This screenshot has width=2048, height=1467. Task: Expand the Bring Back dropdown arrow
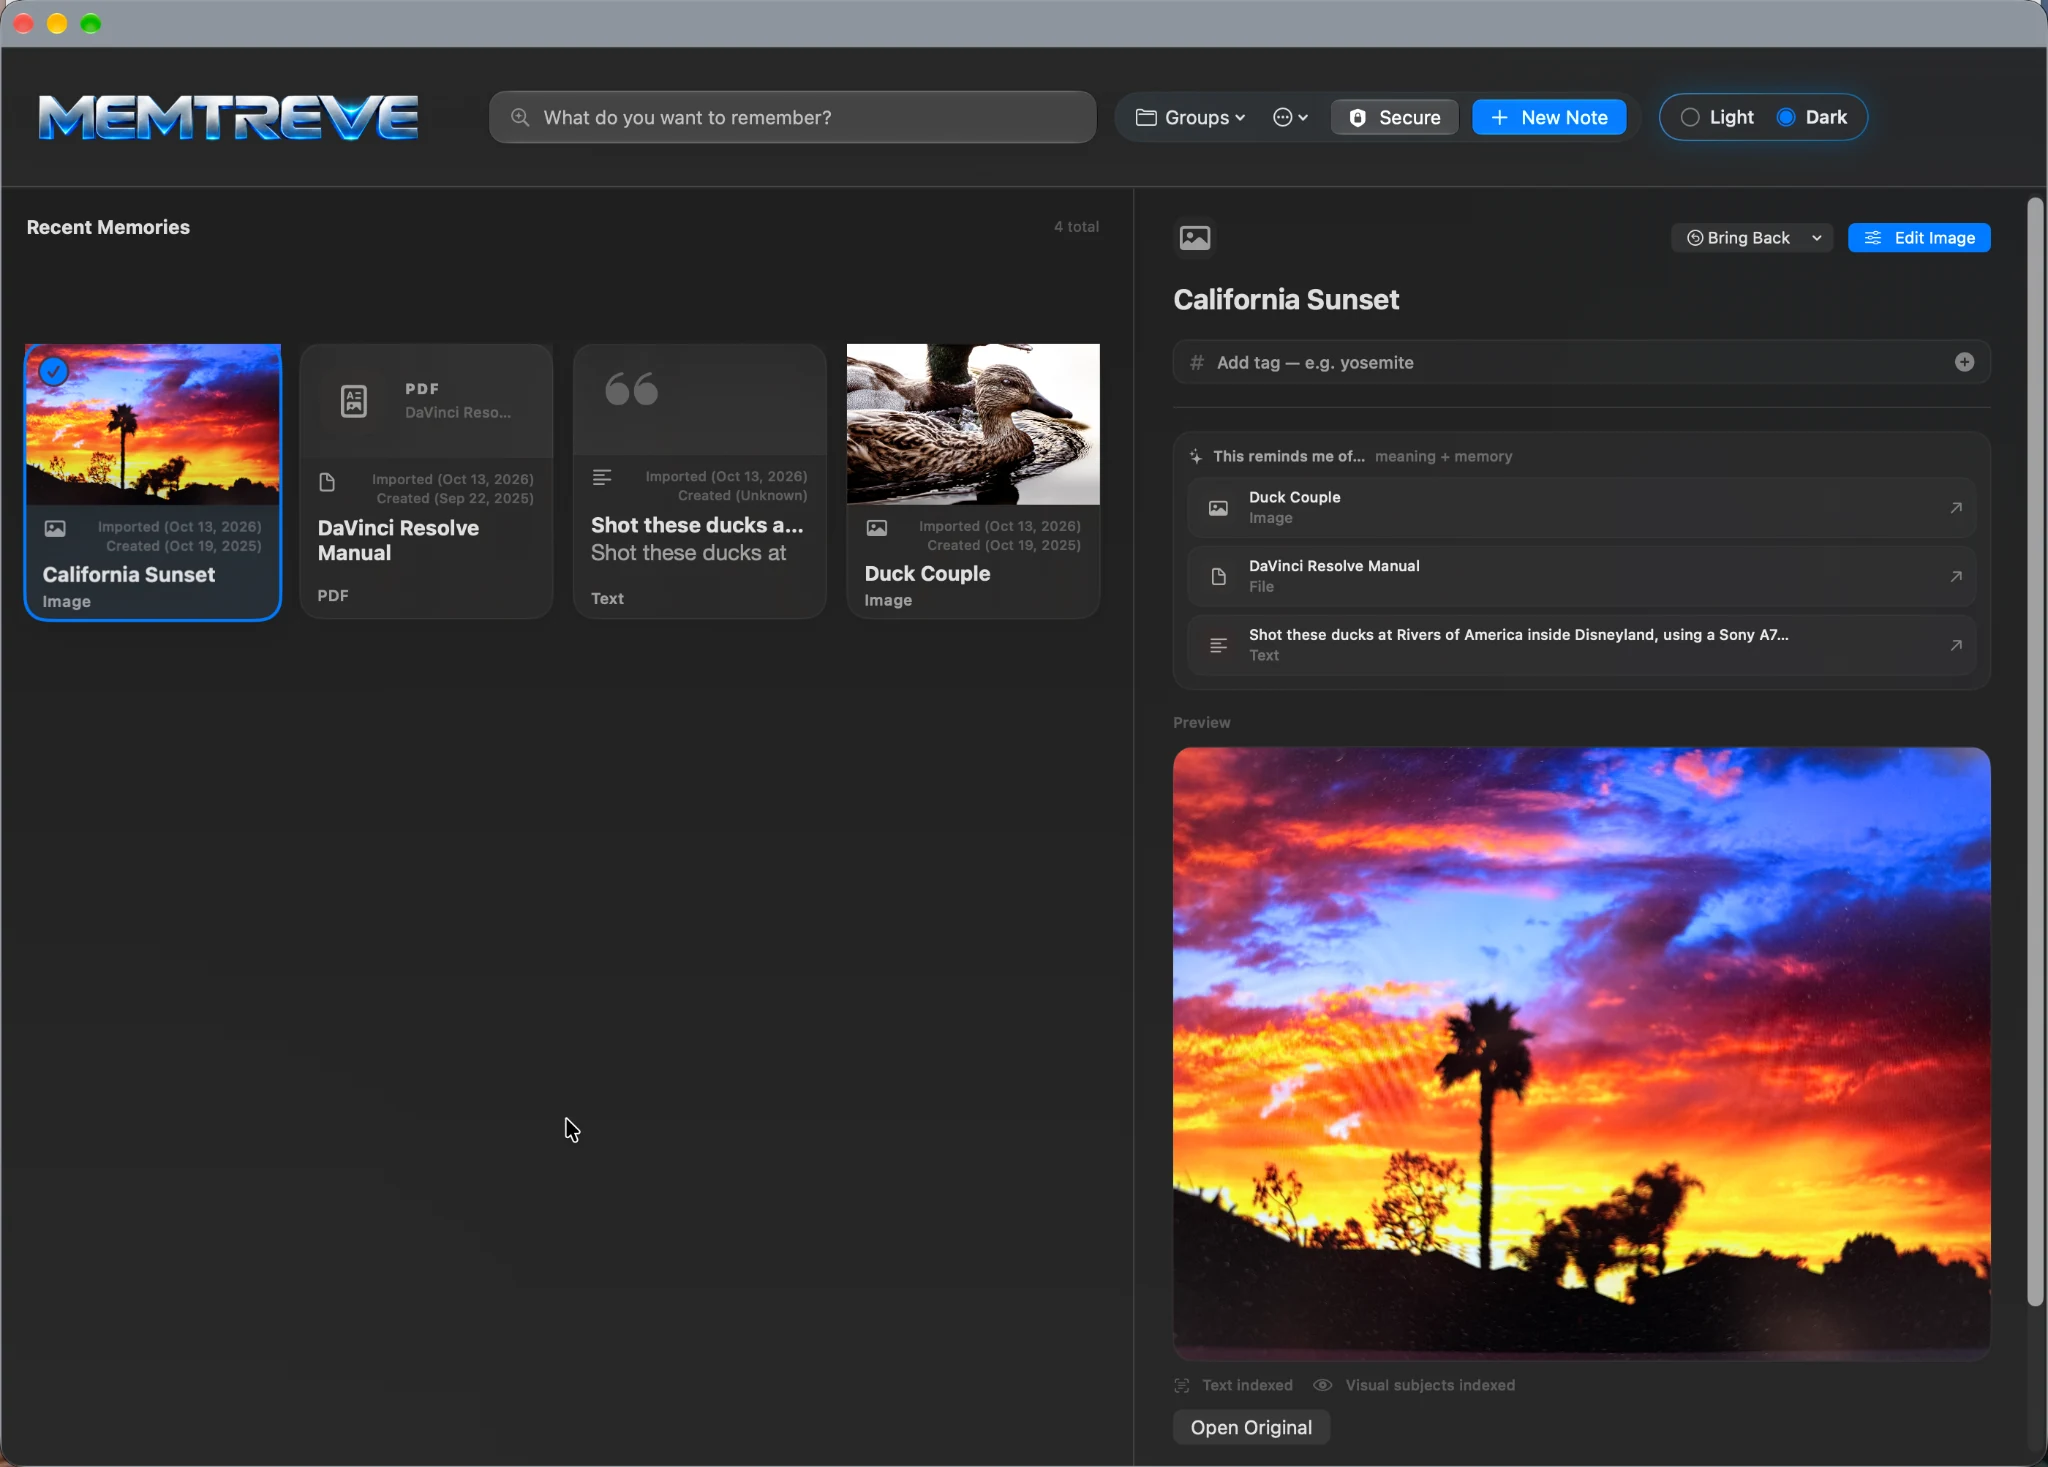pyautogui.click(x=1817, y=238)
